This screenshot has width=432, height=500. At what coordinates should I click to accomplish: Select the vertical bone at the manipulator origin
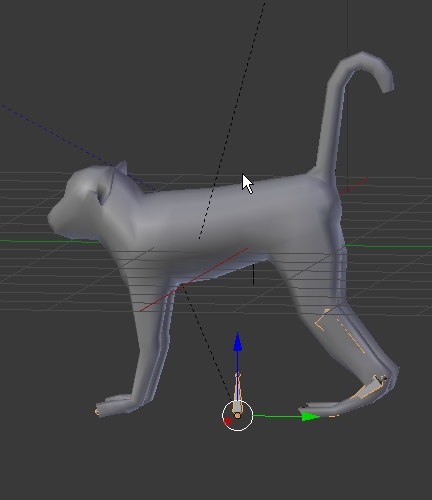click(x=237, y=395)
